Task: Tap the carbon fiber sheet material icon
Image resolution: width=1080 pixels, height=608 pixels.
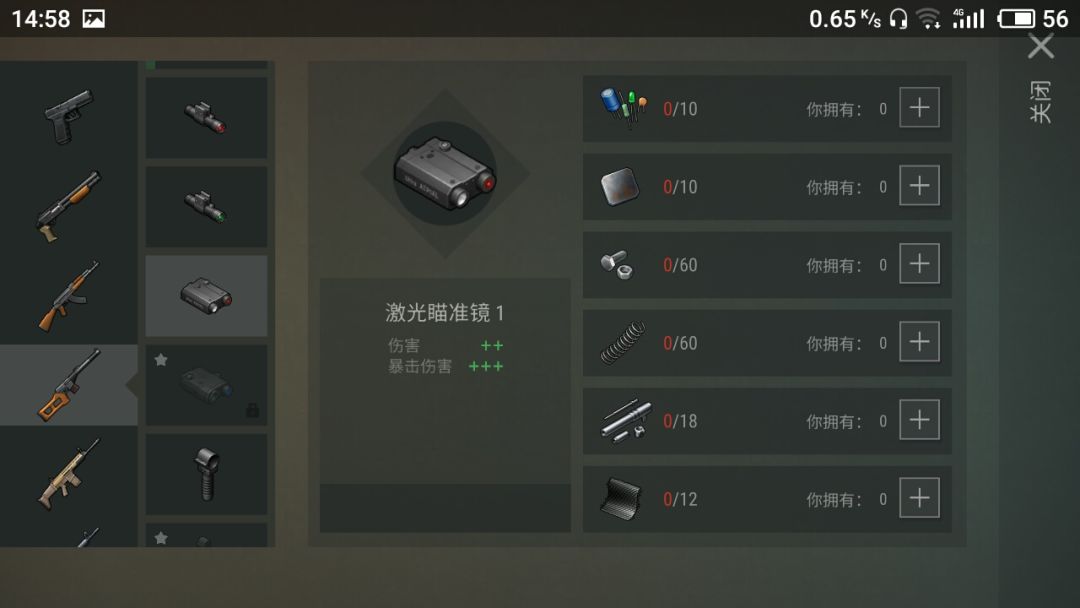Action: (621, 499)
